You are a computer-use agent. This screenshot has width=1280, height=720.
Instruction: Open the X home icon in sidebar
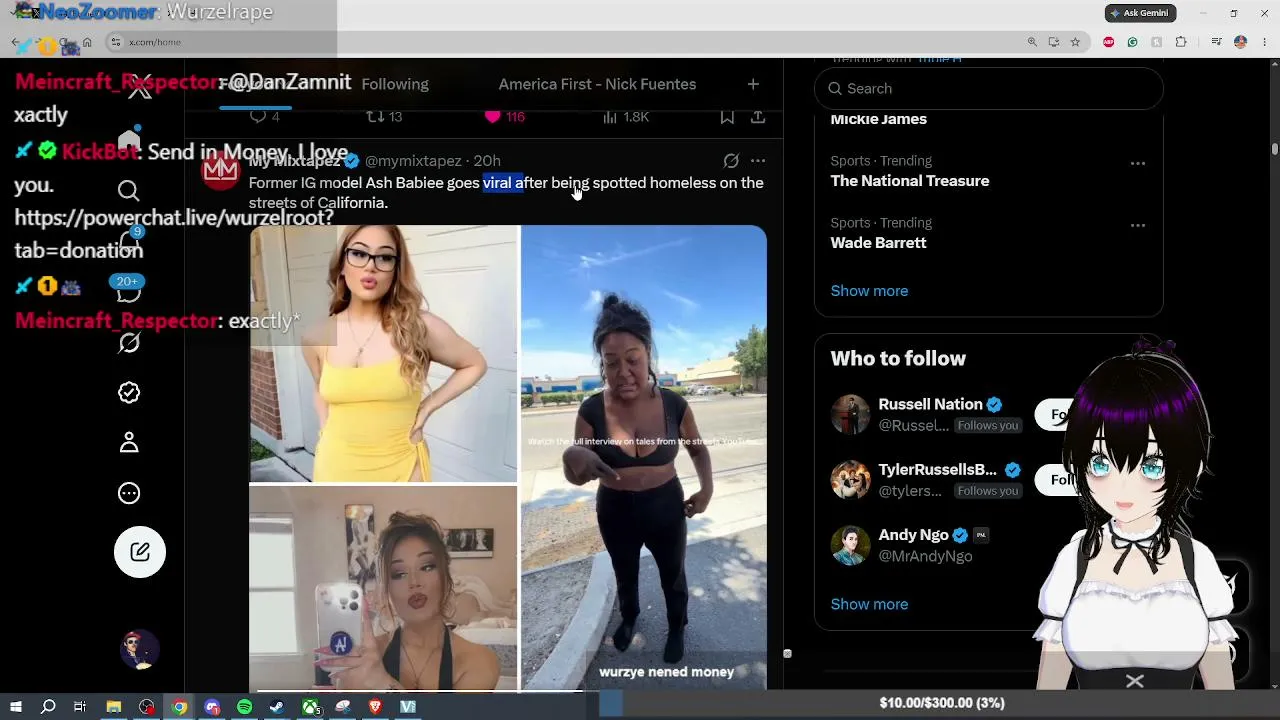[129, 138]
